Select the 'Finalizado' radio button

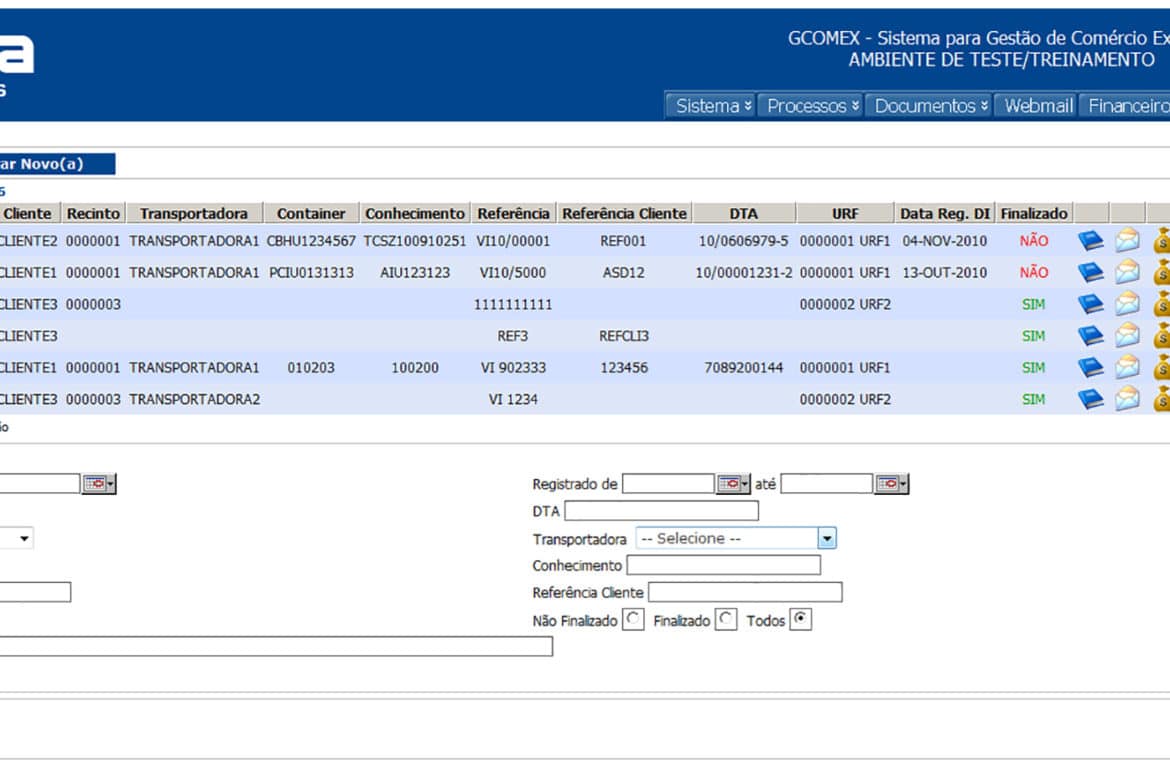[725, 620]
